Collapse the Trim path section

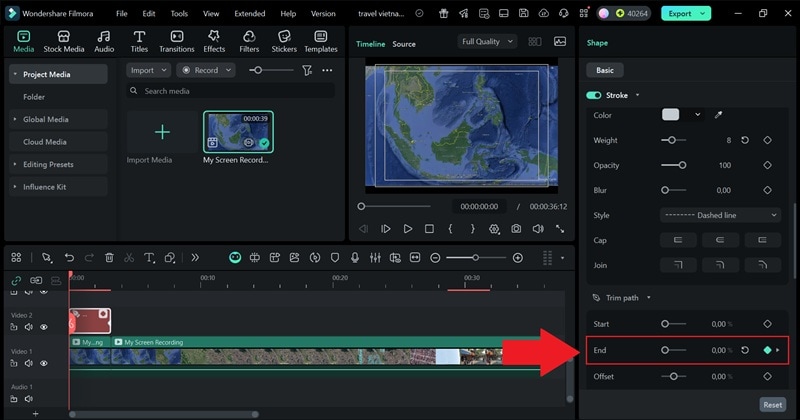coord(648,298)
